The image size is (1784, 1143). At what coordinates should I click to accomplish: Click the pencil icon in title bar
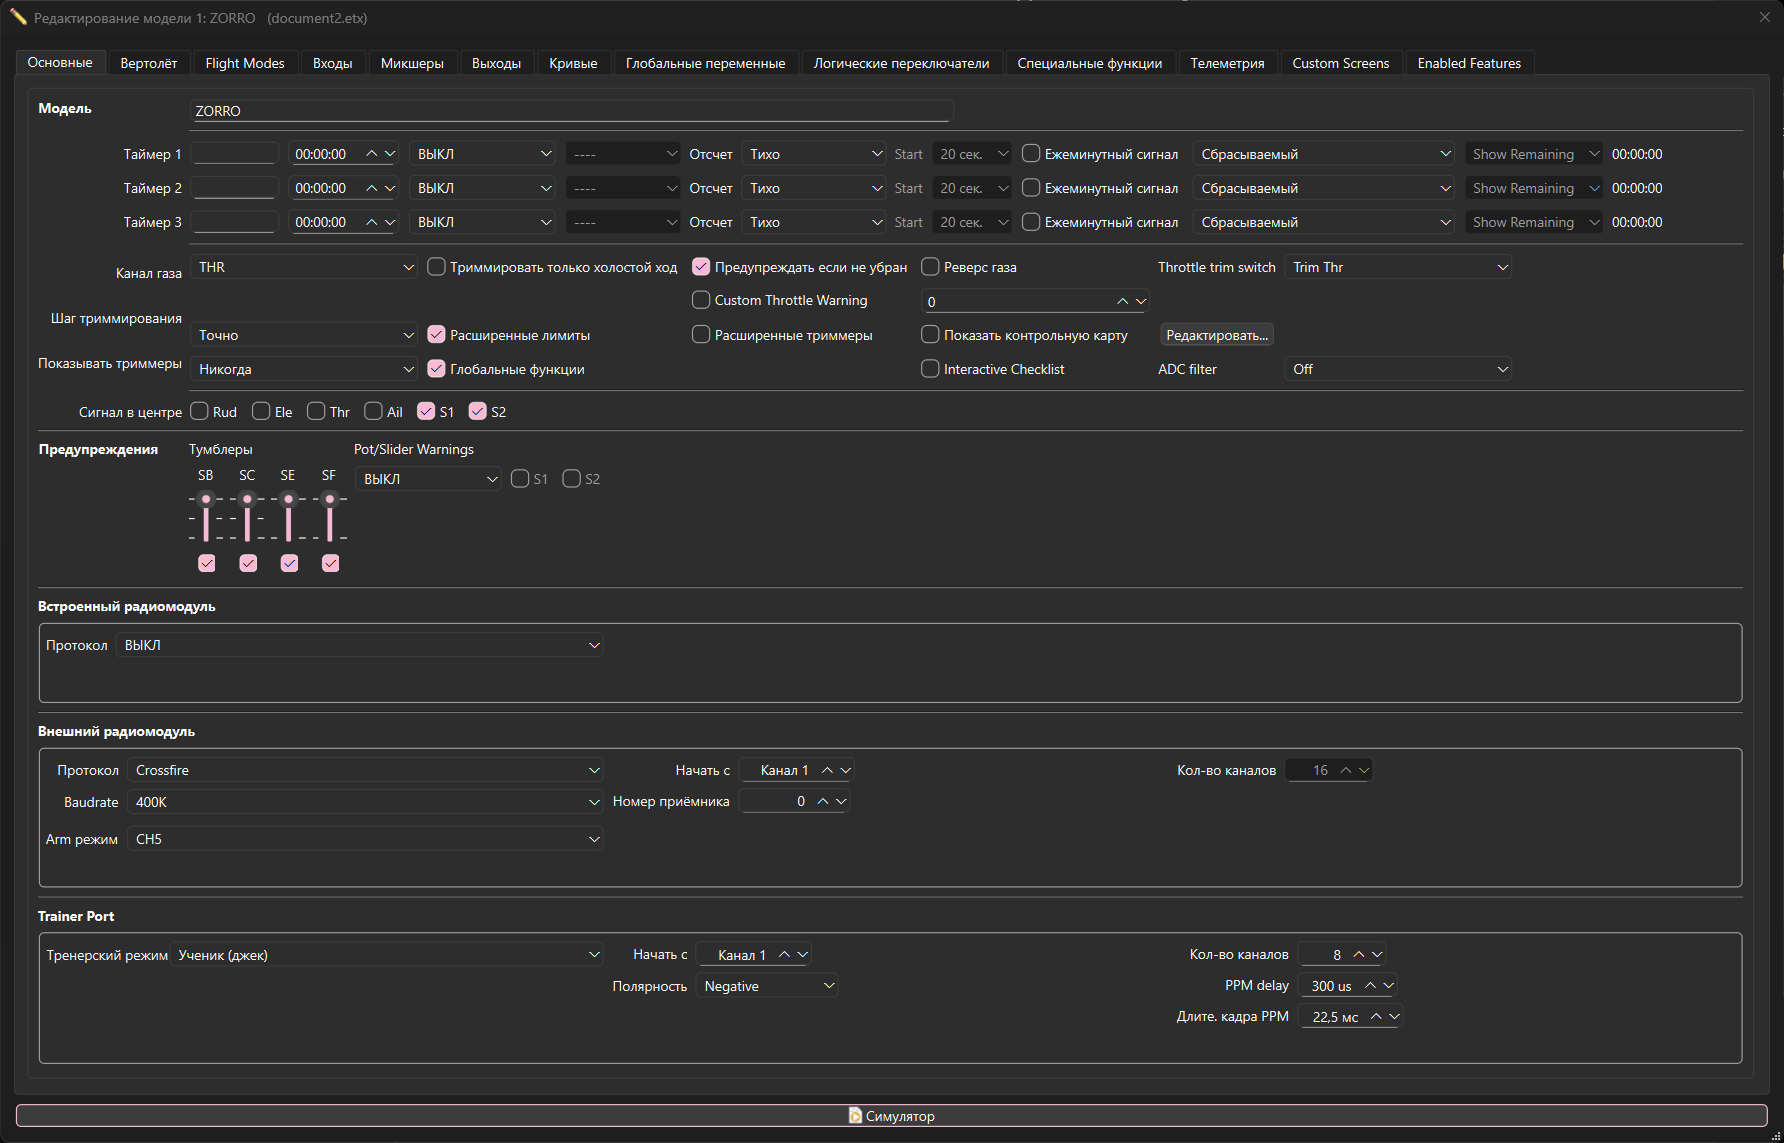18,18
